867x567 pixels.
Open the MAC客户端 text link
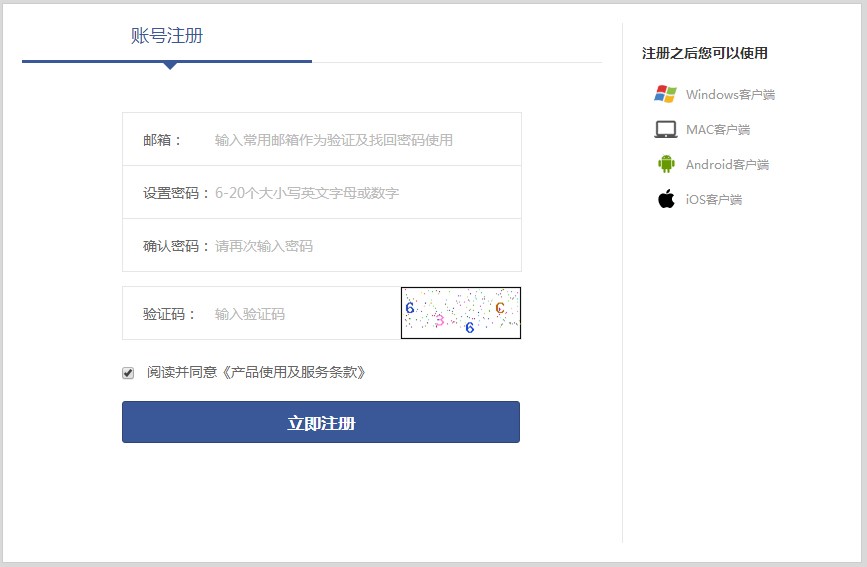point(717,130)
